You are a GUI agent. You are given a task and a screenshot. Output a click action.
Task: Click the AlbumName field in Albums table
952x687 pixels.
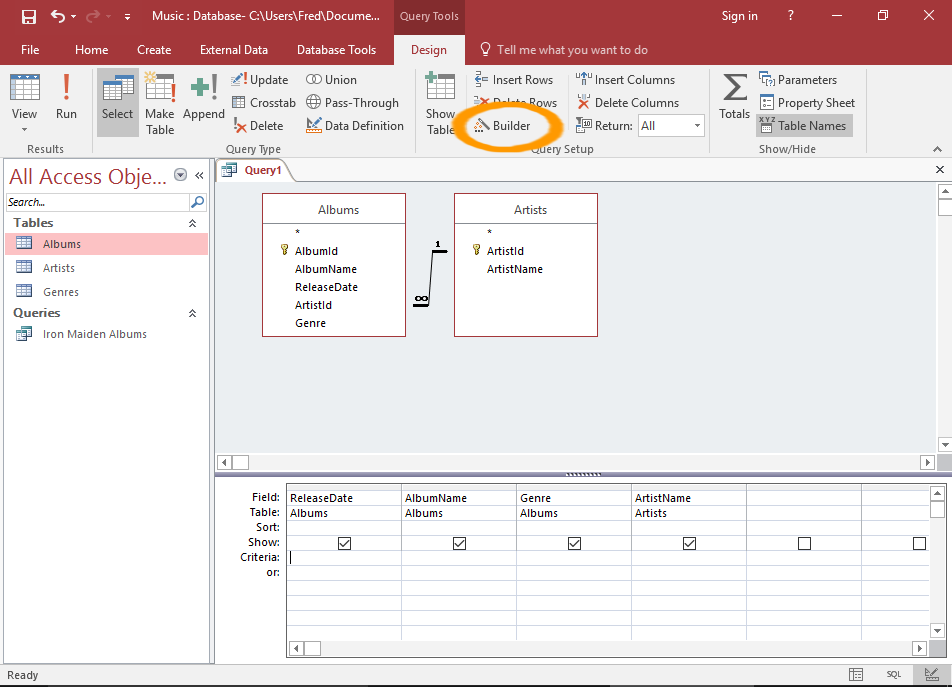(x=325, y=269)
